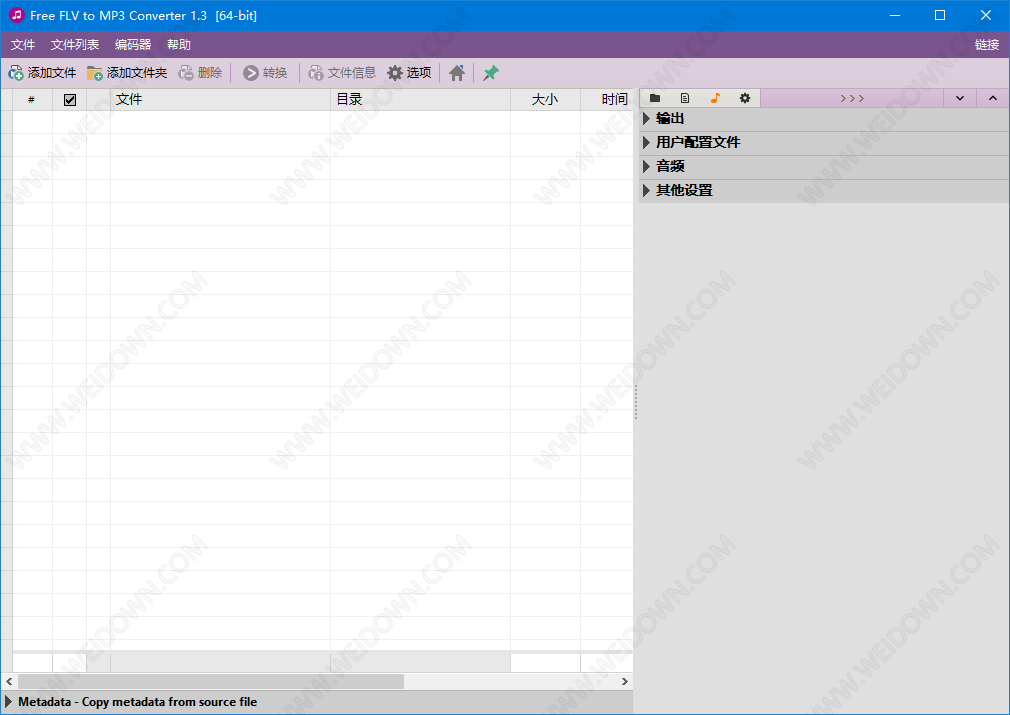The width and height of the screenshot is (1010, 715).
Task: Click the home icon in the toolbar
Action: [x=457, y=73]
